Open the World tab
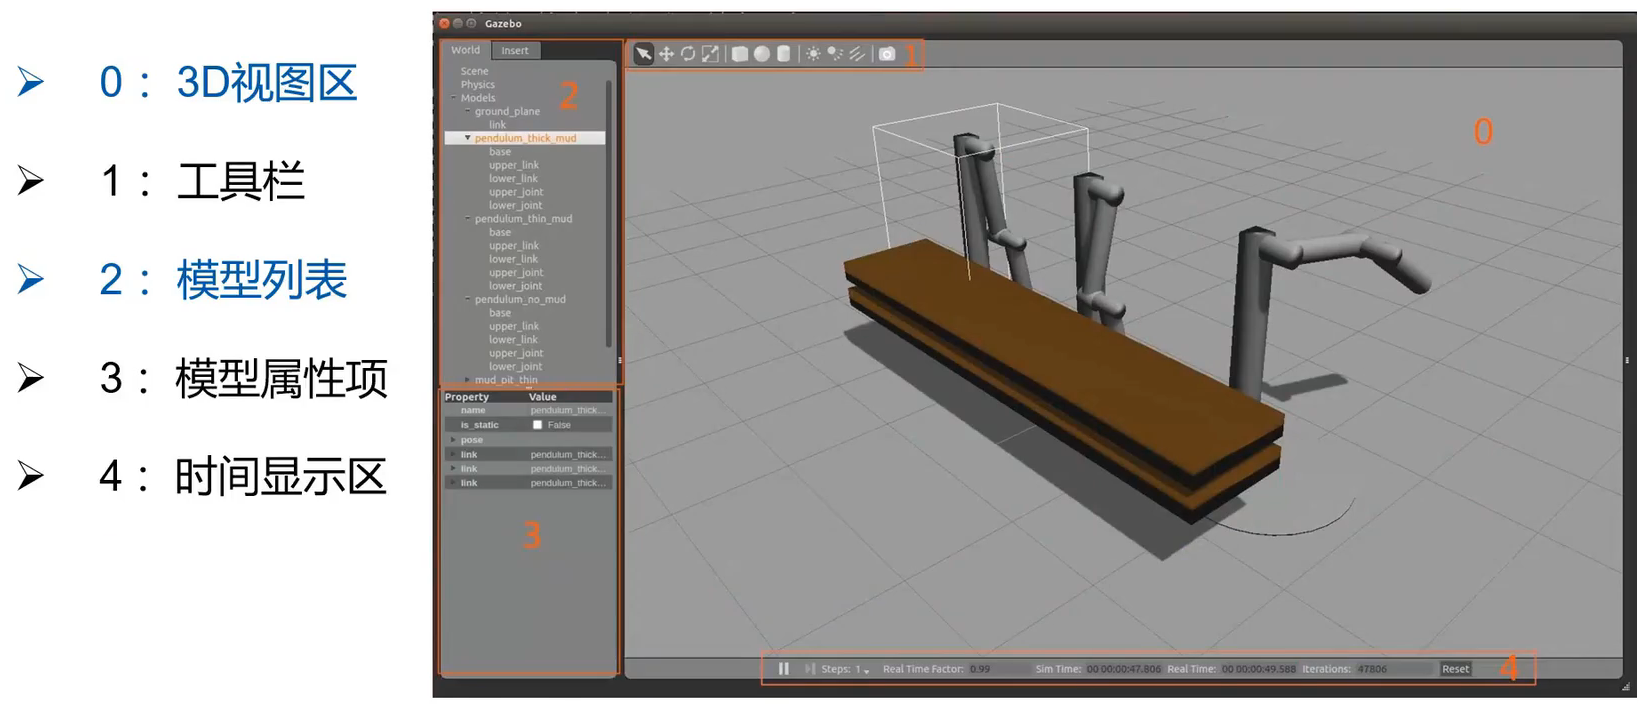 (465, 50)
